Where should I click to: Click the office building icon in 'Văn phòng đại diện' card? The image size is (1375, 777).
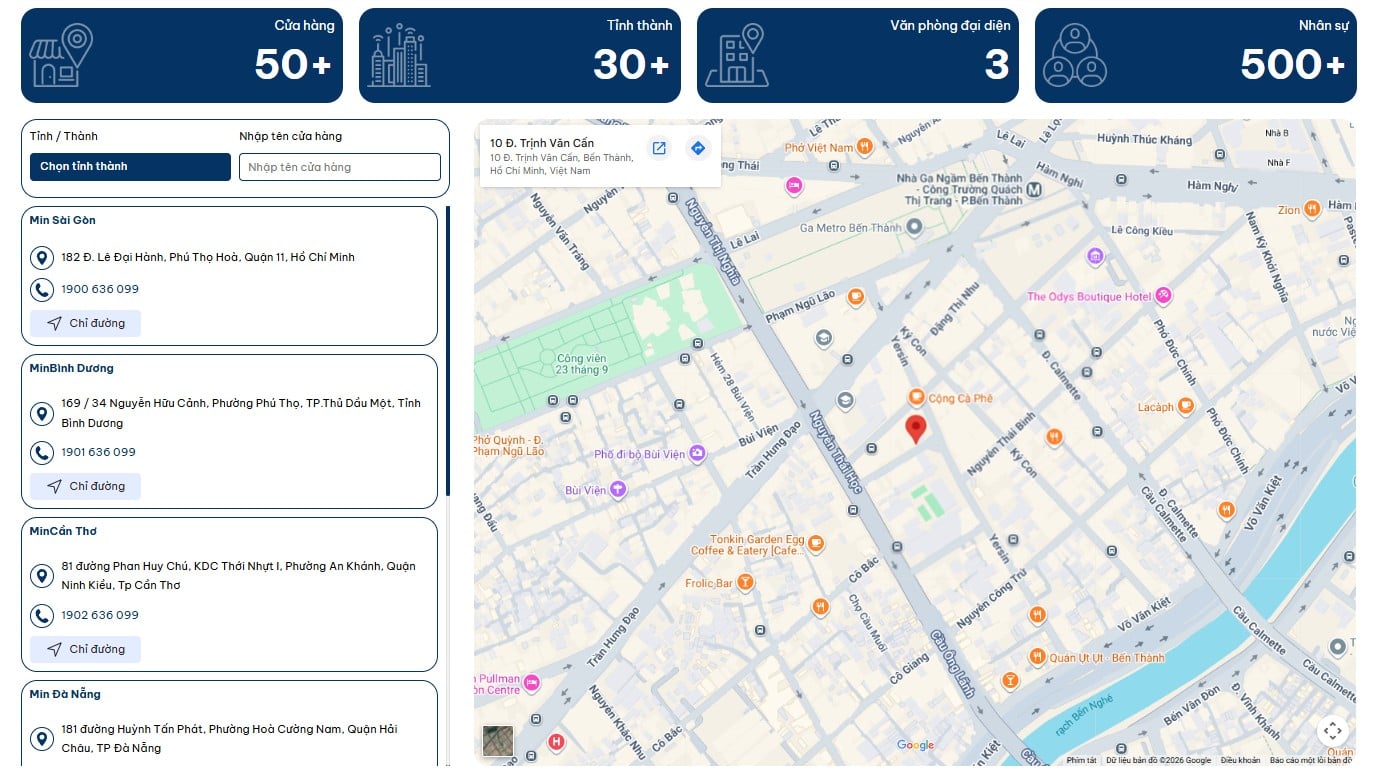pos(737,55)
